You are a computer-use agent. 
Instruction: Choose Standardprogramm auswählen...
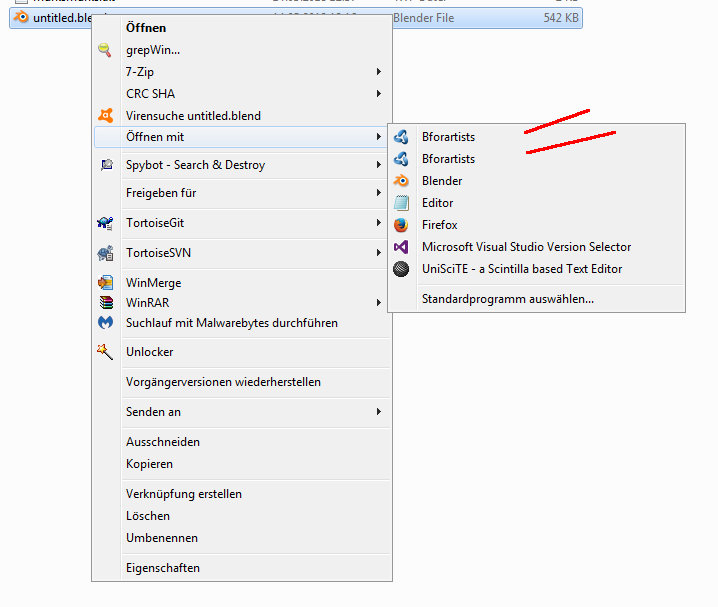(x=507, y=299)
